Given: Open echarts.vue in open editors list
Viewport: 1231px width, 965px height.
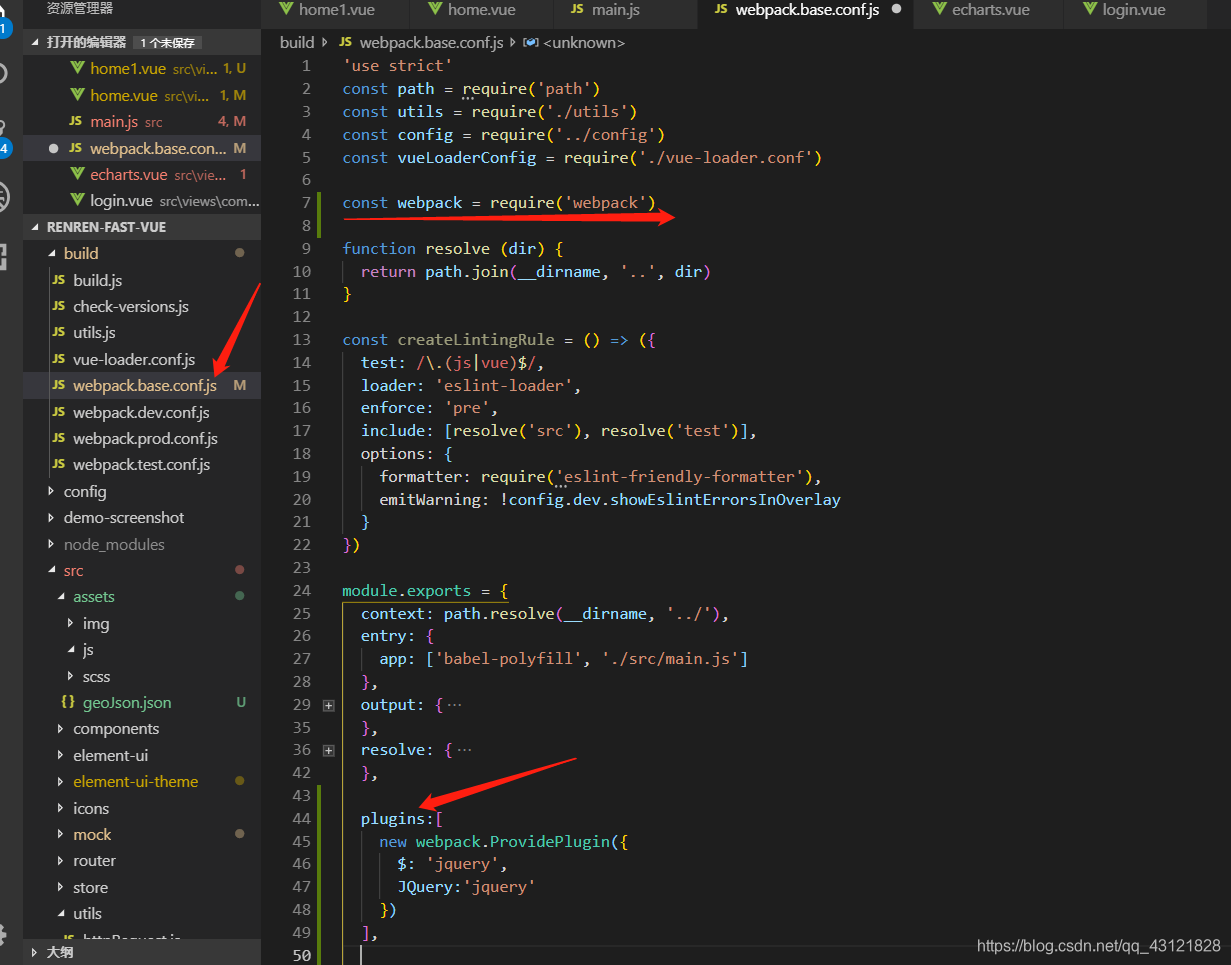Looking at the screenshot, I should pos(142,174).
